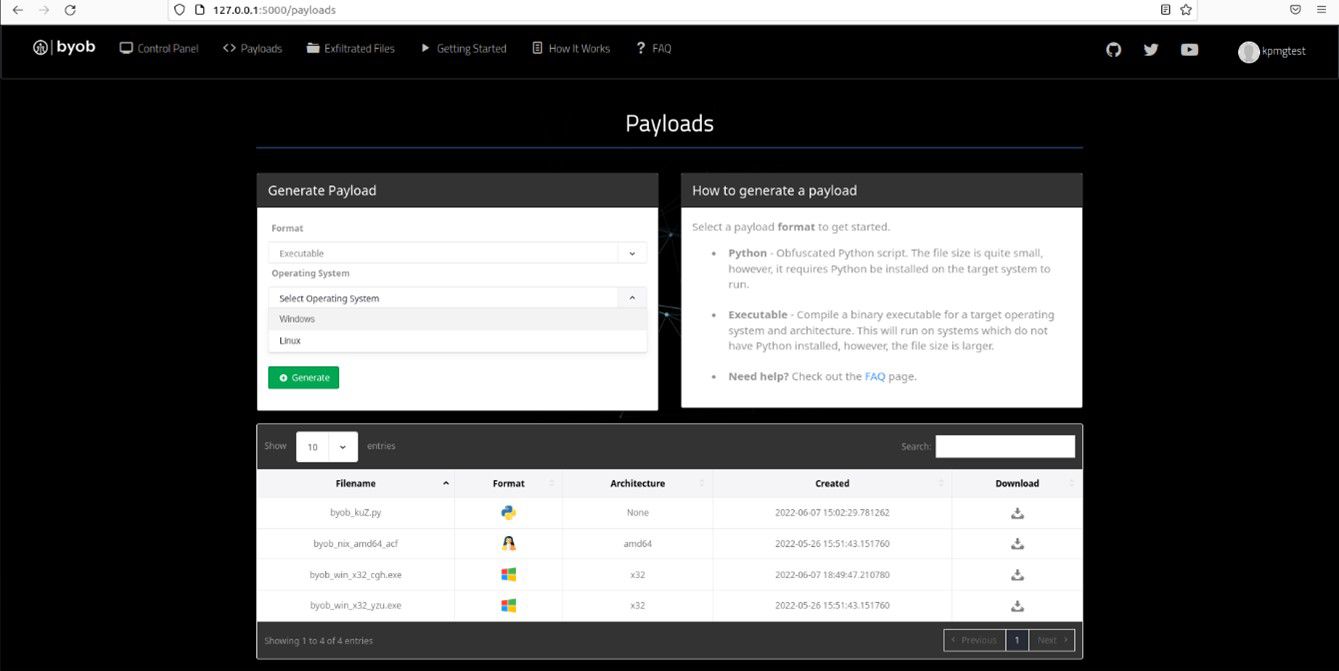Download the byob_kuZ.py payload
This screenshot has width=1339, height=671.
point(1017,513)
